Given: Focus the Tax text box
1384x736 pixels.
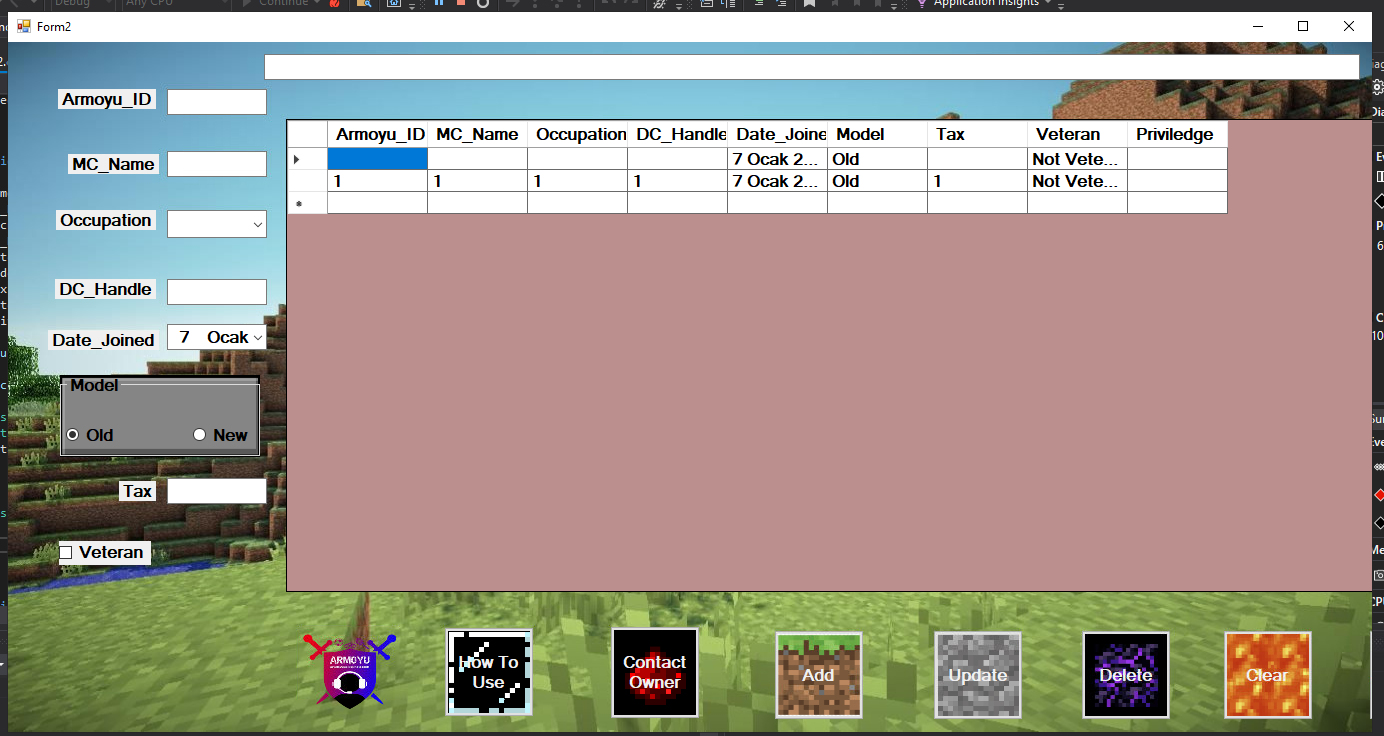Looking at the screenshot, I should 217,491.
